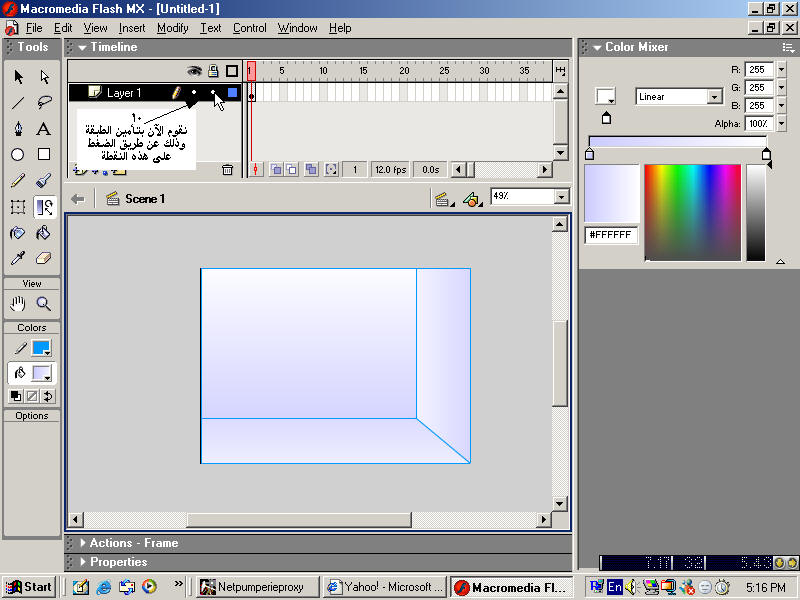
Task: Toggle Onion Skin Outlines button
Action: tap(292, 169)
